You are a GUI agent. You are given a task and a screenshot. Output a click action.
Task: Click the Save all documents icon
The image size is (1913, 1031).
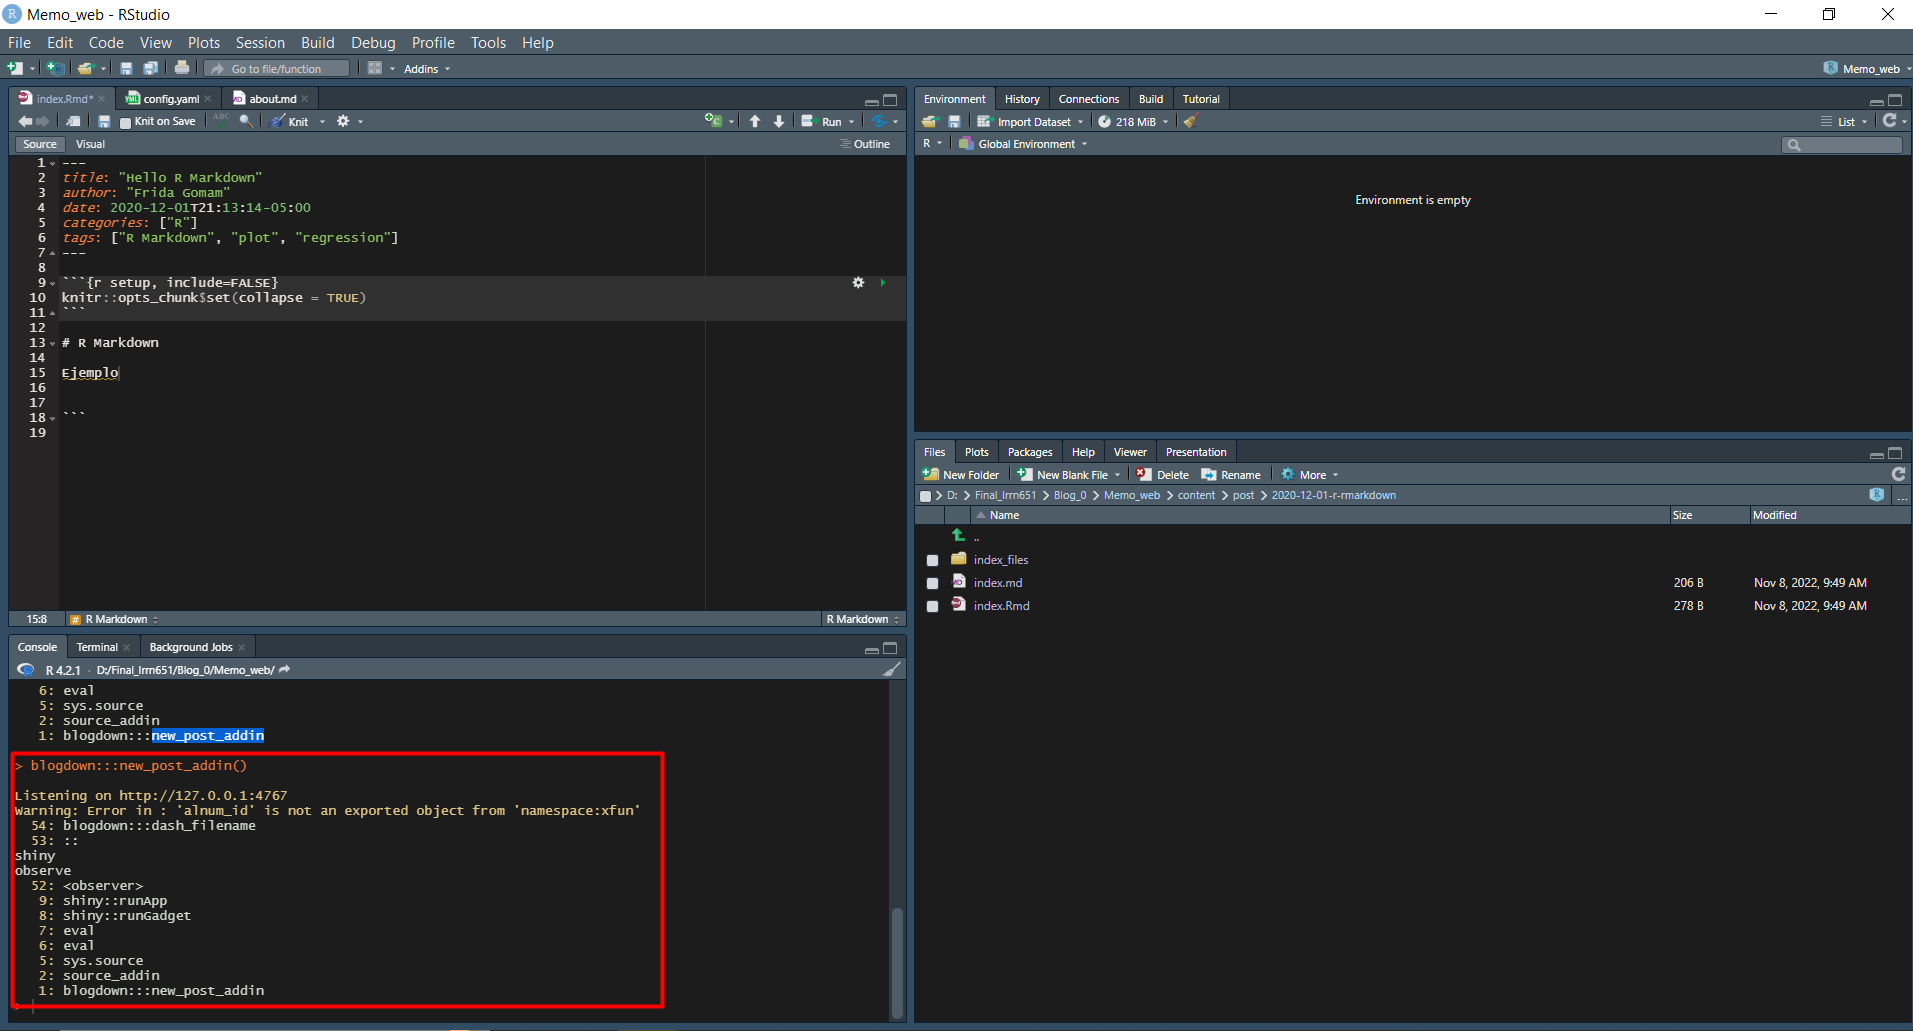pos(150,68)
